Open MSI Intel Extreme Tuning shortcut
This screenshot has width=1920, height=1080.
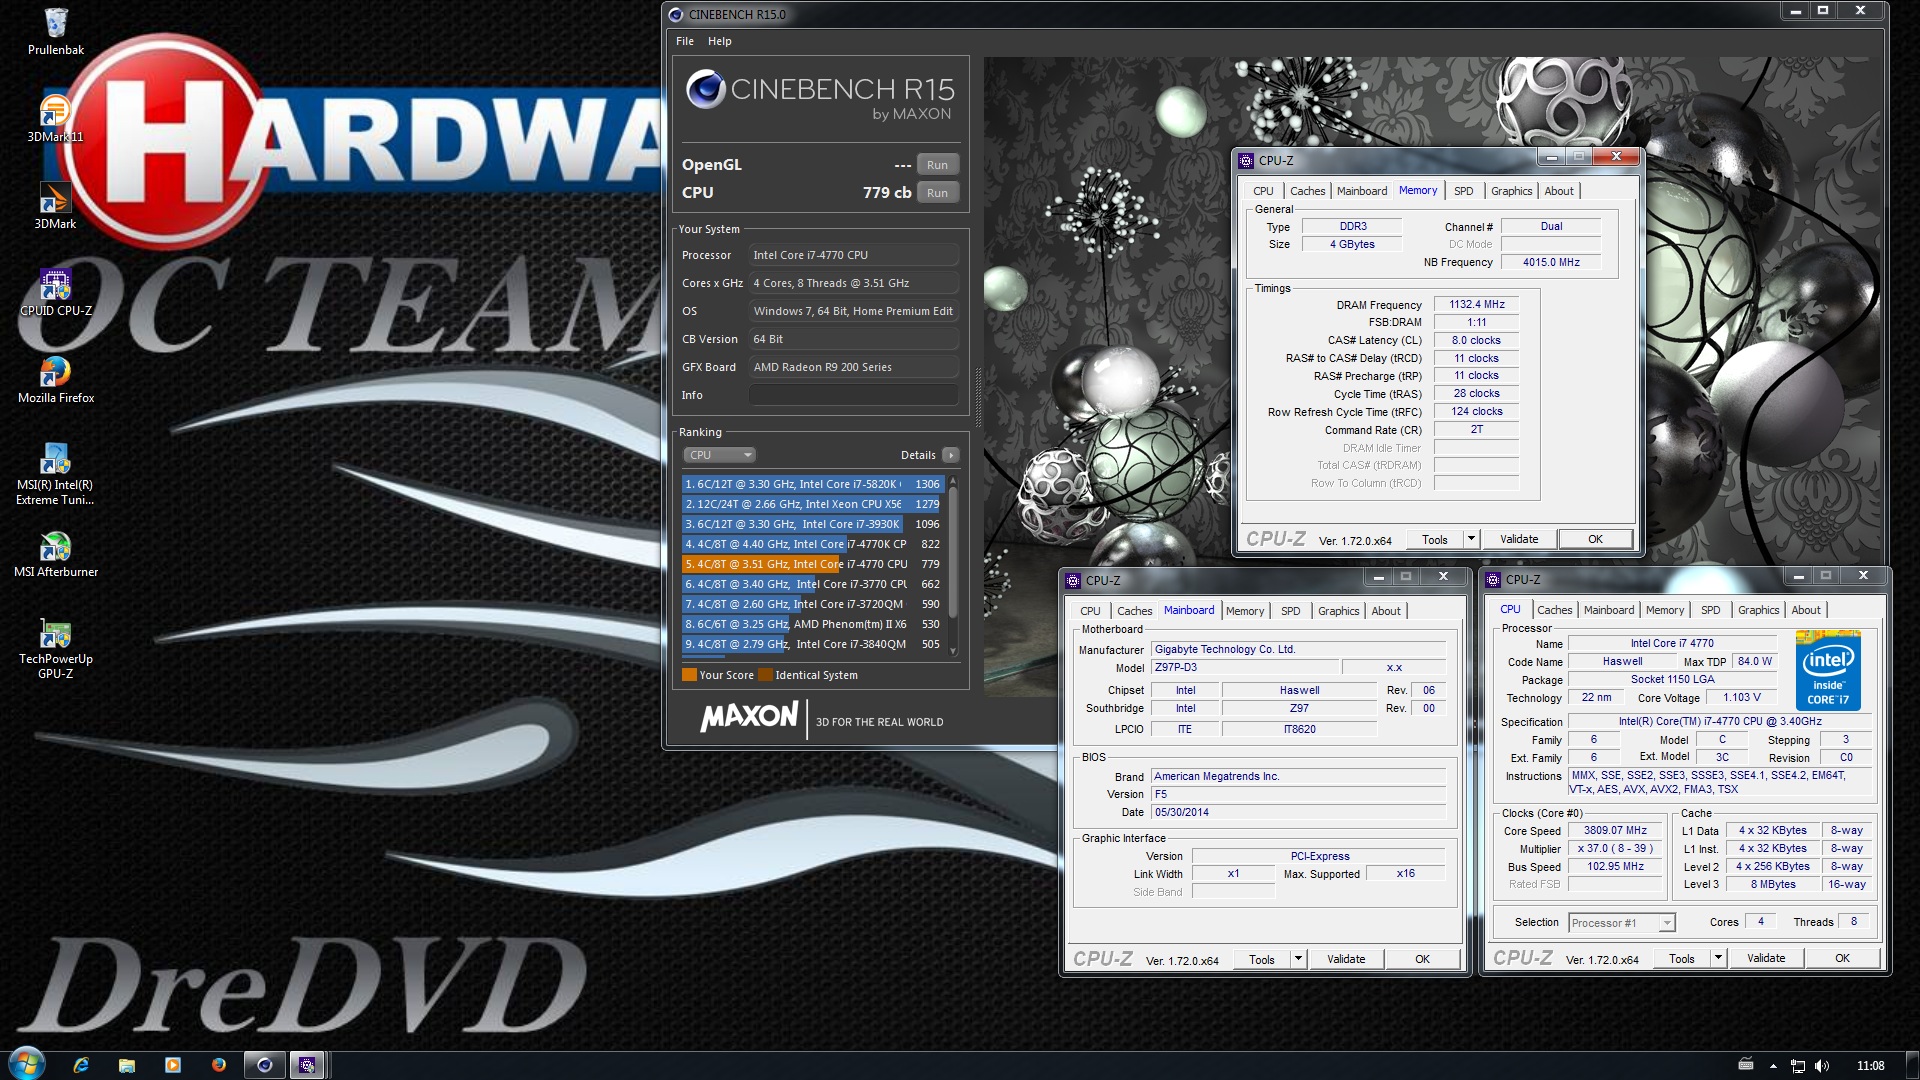click(55, 473)
